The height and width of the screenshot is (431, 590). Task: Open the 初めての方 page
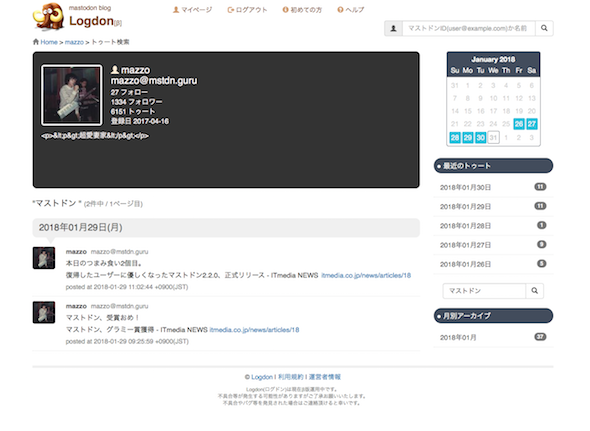pos(302,10)
